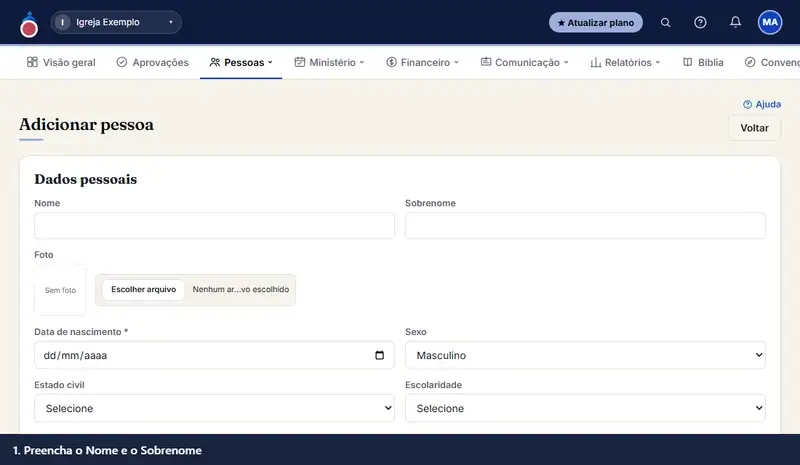Image resolution: width=800 pixels, height=465 pixels.
Task: Click the Voltar button
Action: (x=754, y=128)
